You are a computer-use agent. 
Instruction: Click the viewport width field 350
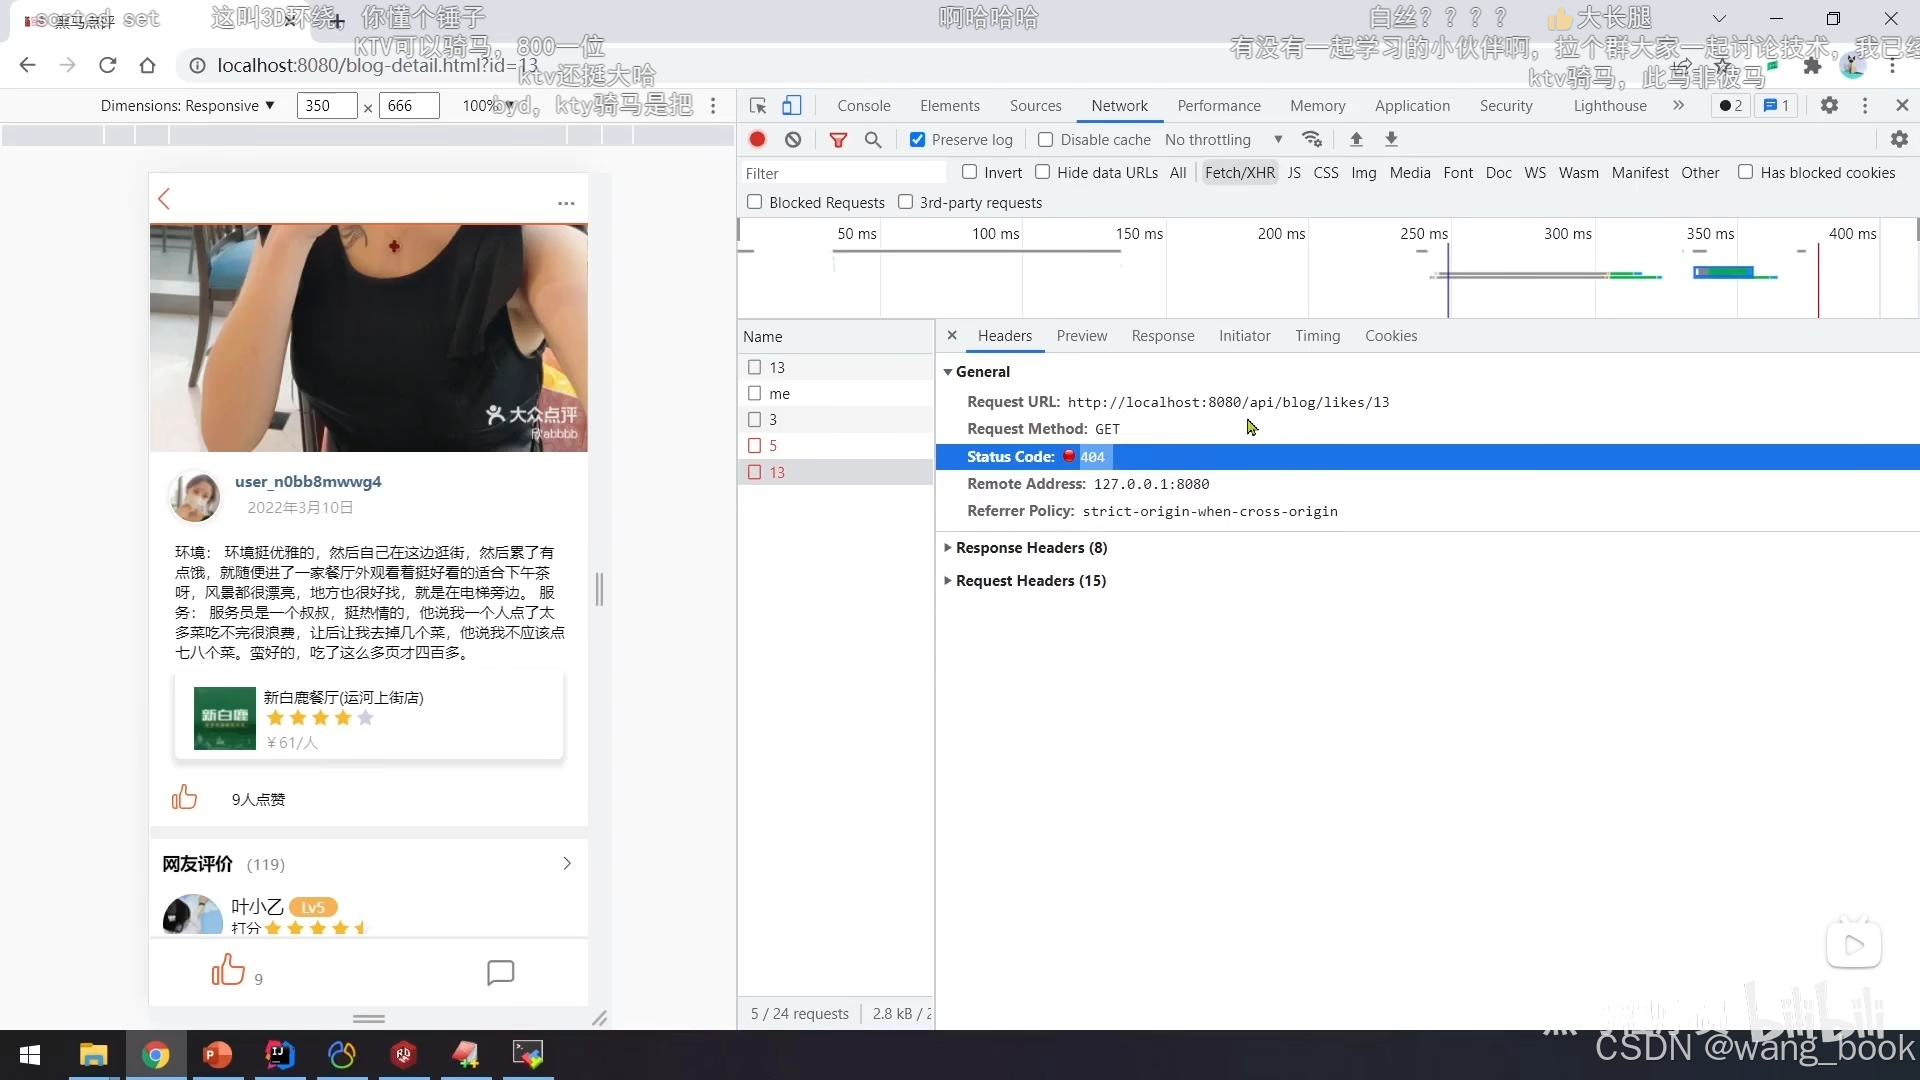pos(326,106)
